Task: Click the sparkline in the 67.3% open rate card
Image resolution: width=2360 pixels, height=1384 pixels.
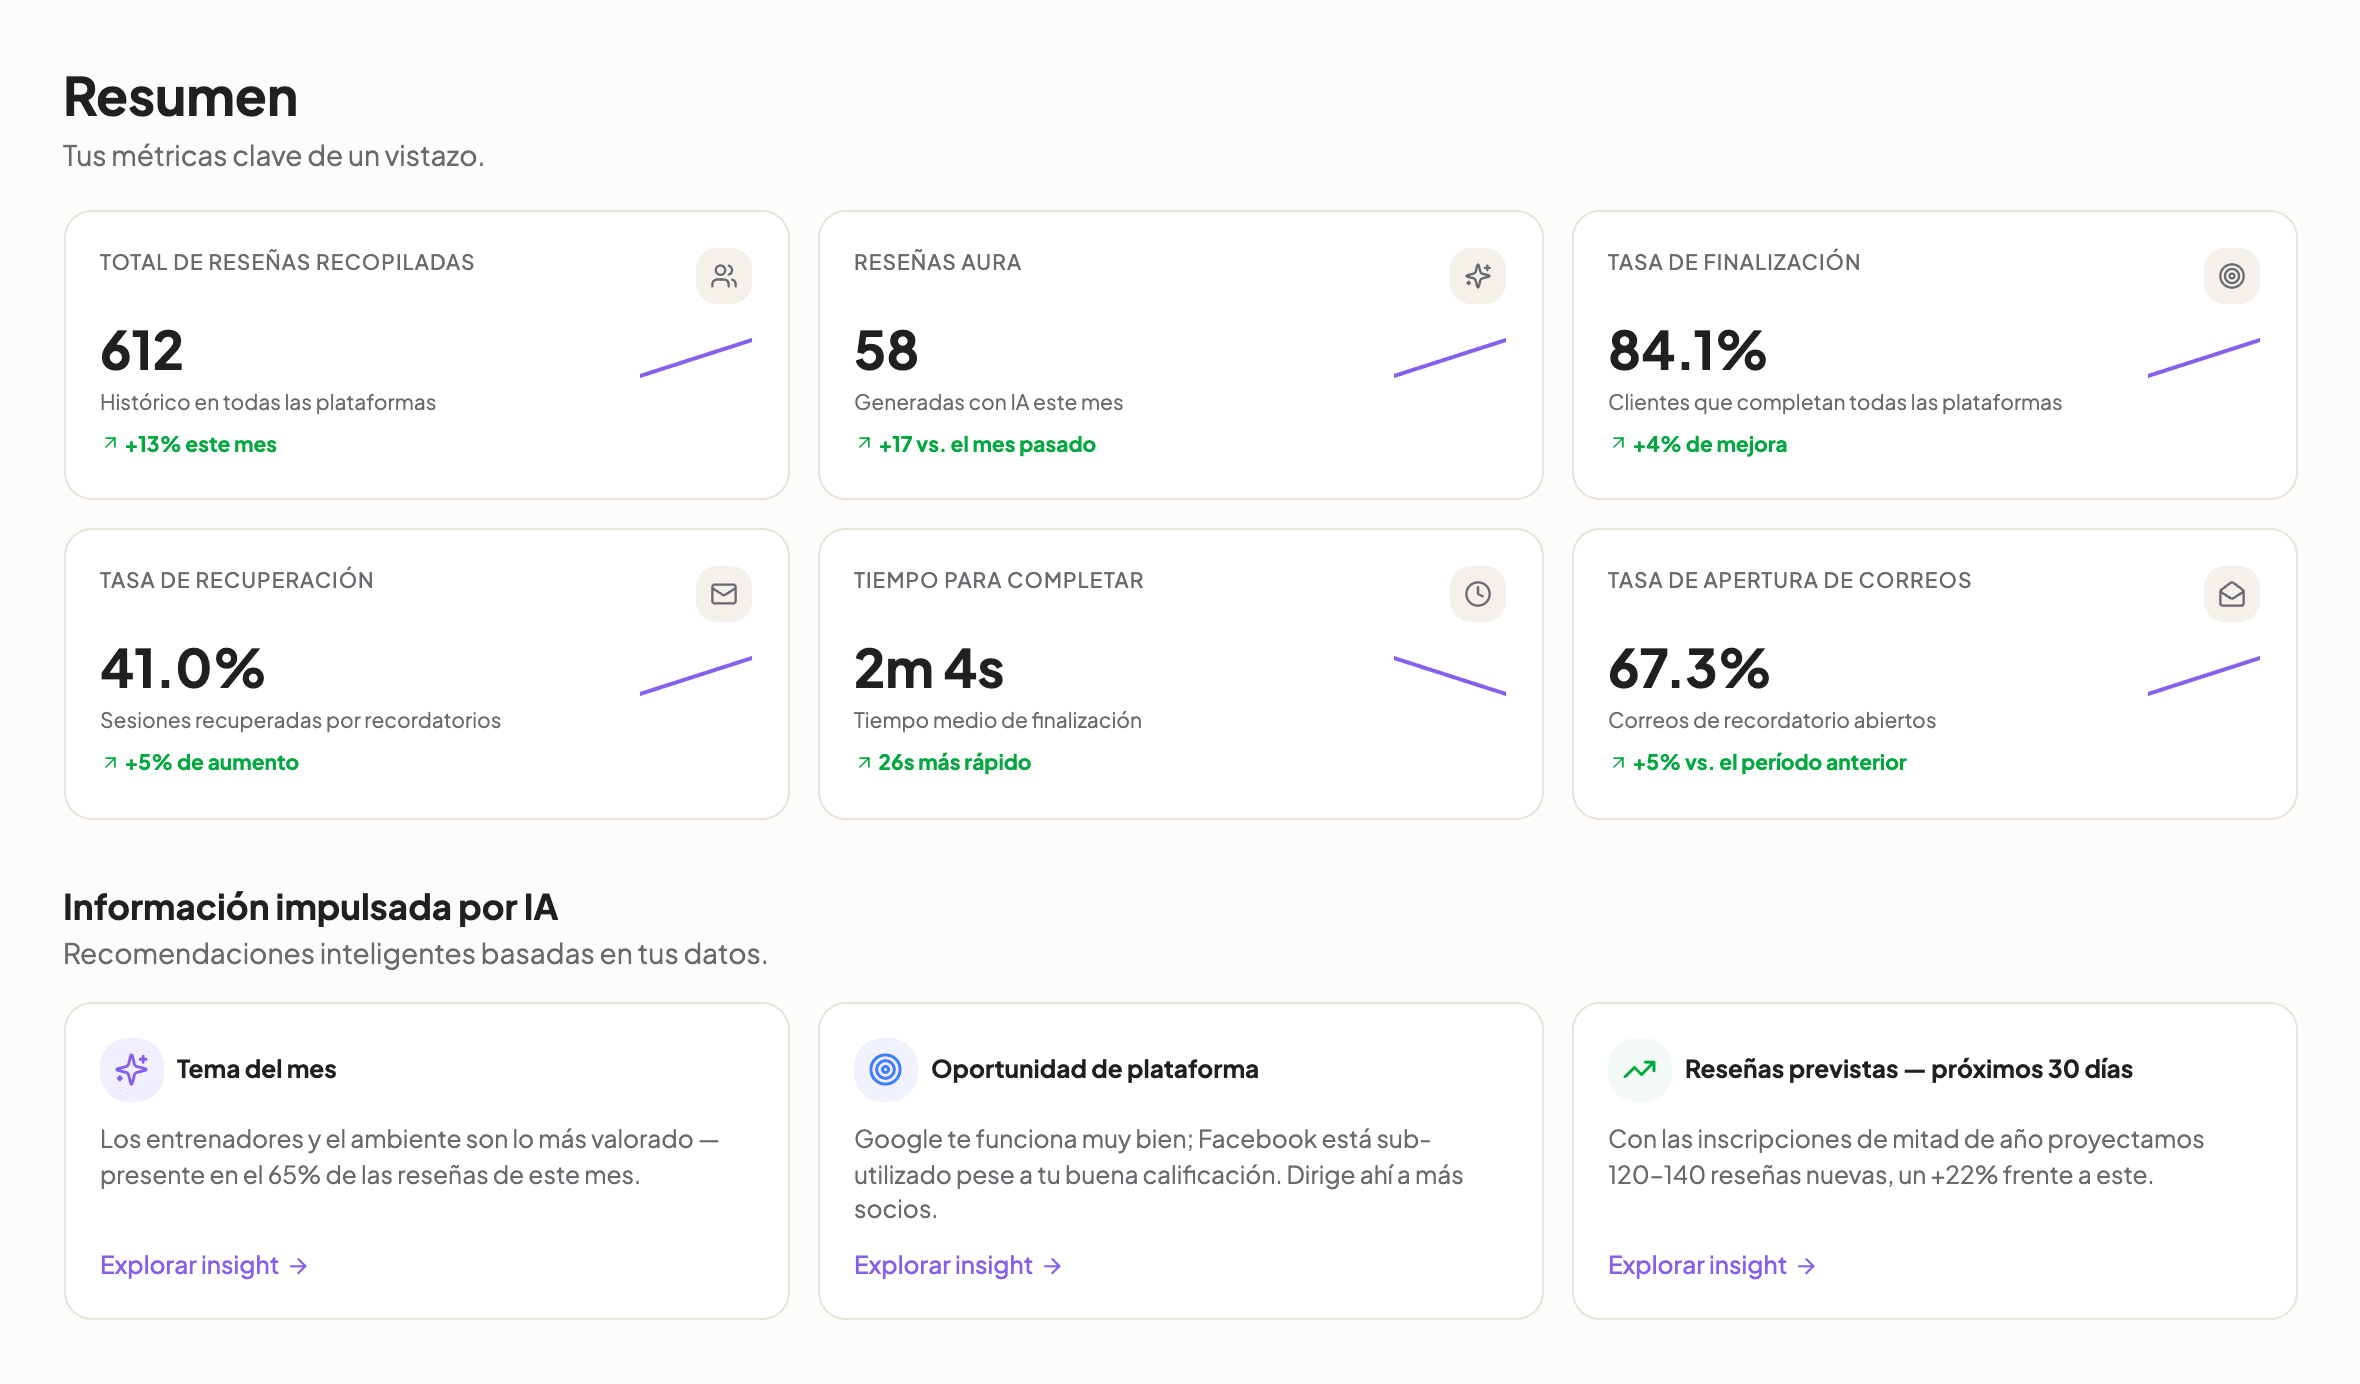Action: [2204, 676]
